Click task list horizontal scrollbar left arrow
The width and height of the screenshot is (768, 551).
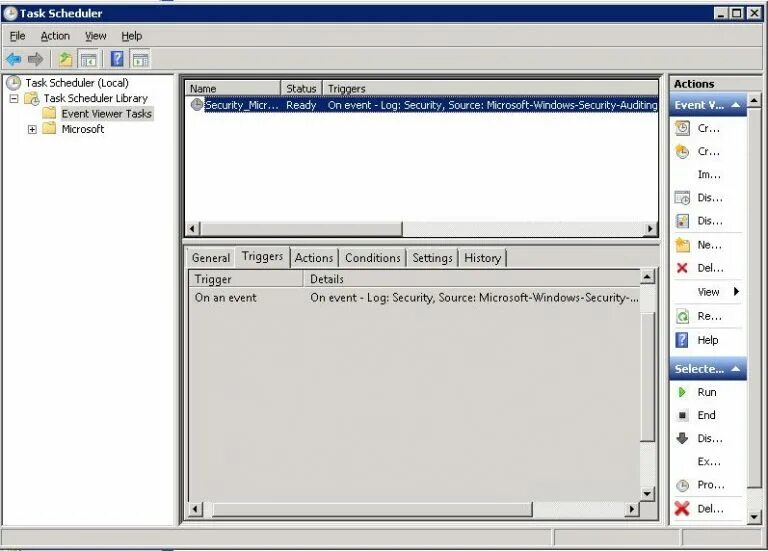pyautogui.click(x=192, y=229)
